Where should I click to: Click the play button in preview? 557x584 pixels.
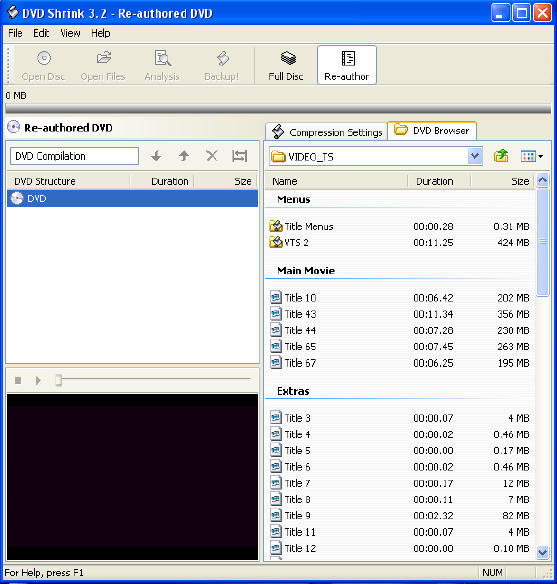38,381
